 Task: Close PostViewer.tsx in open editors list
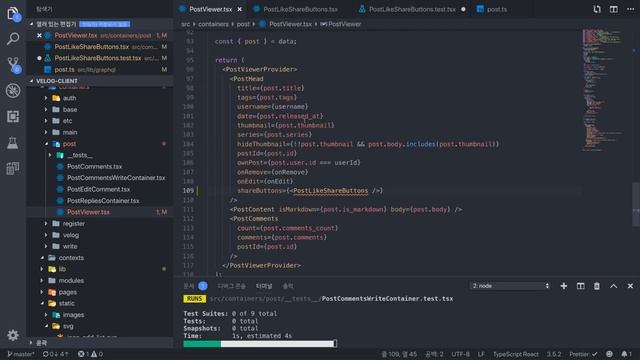click(39, 36)
